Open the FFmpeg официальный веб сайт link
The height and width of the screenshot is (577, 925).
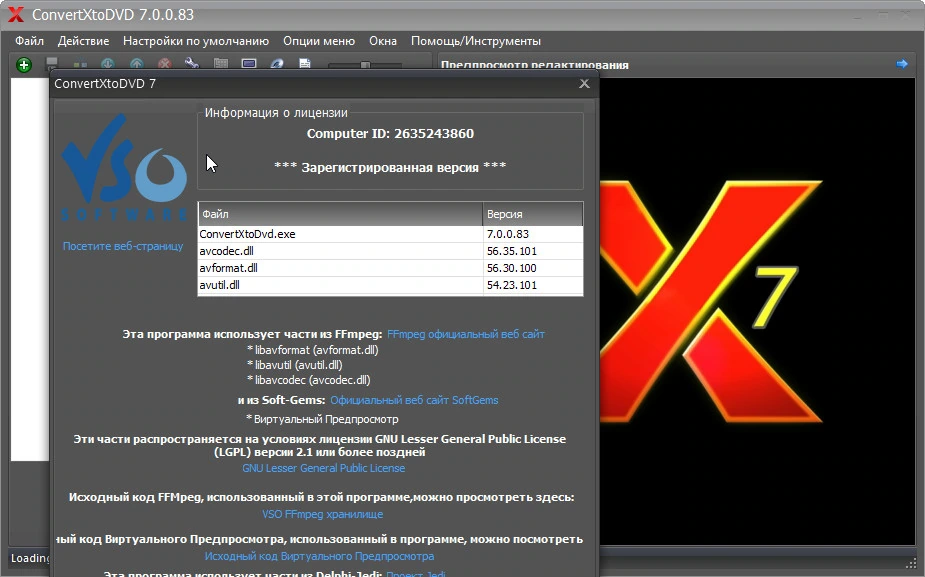(x=465, y=334)
